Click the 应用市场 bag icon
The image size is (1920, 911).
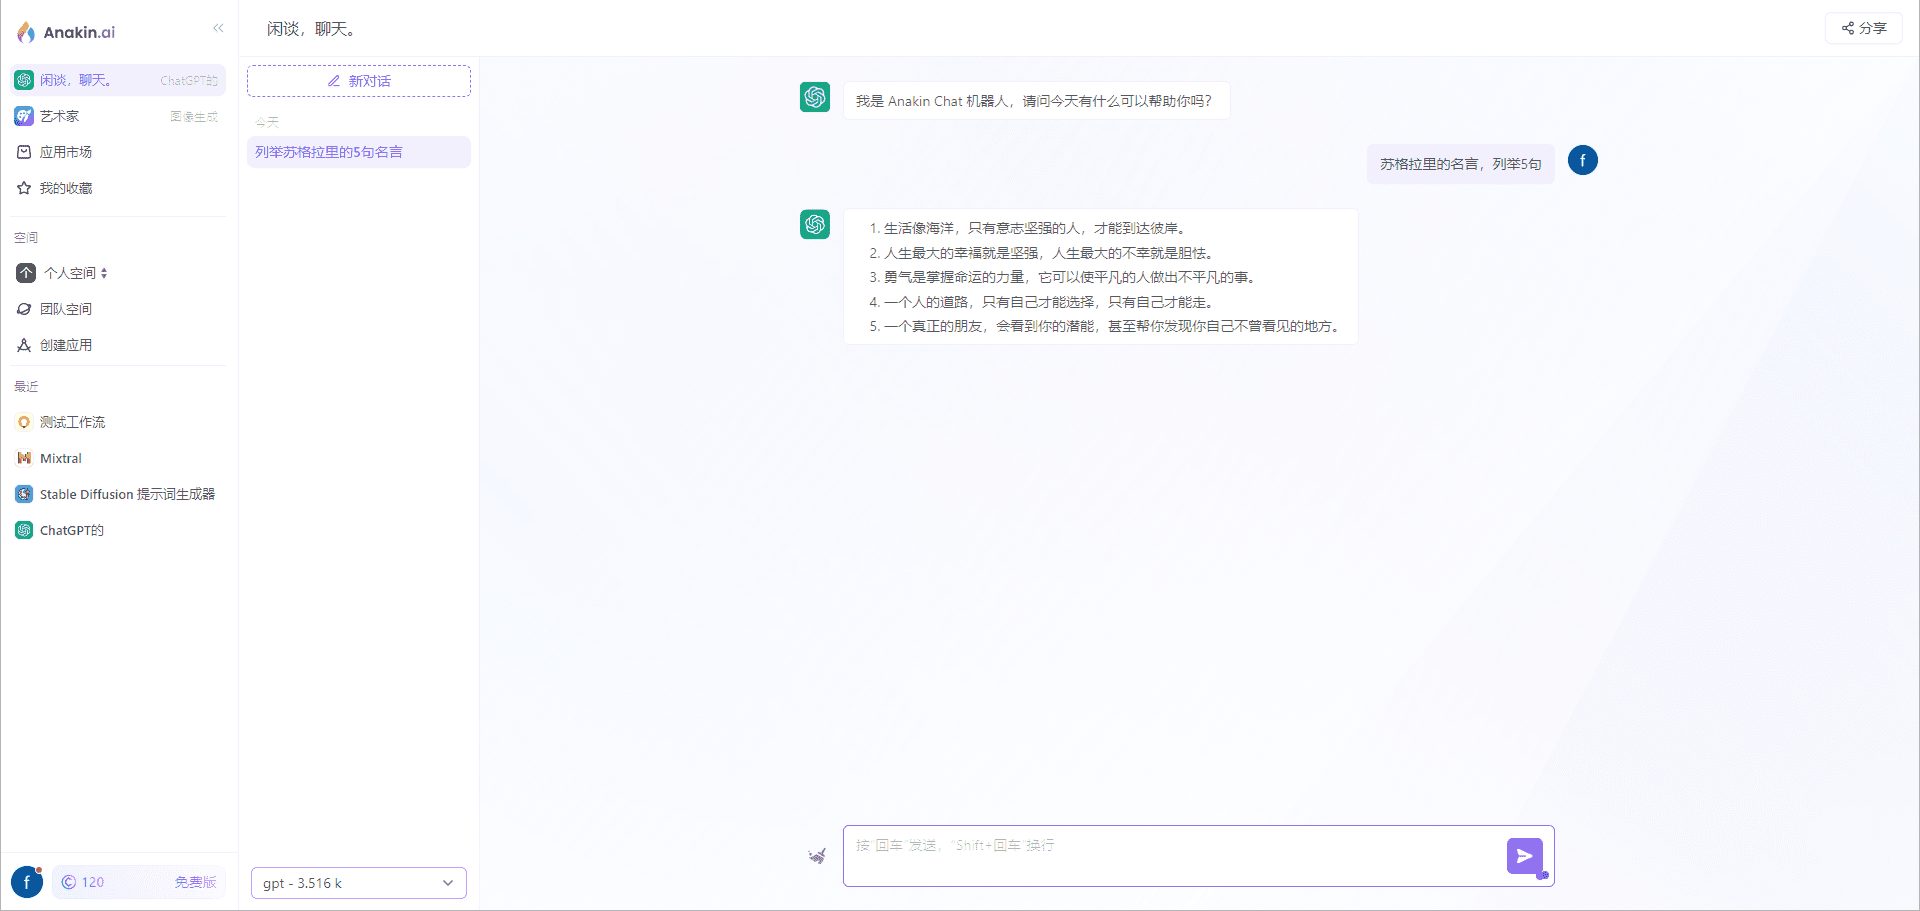24,152
